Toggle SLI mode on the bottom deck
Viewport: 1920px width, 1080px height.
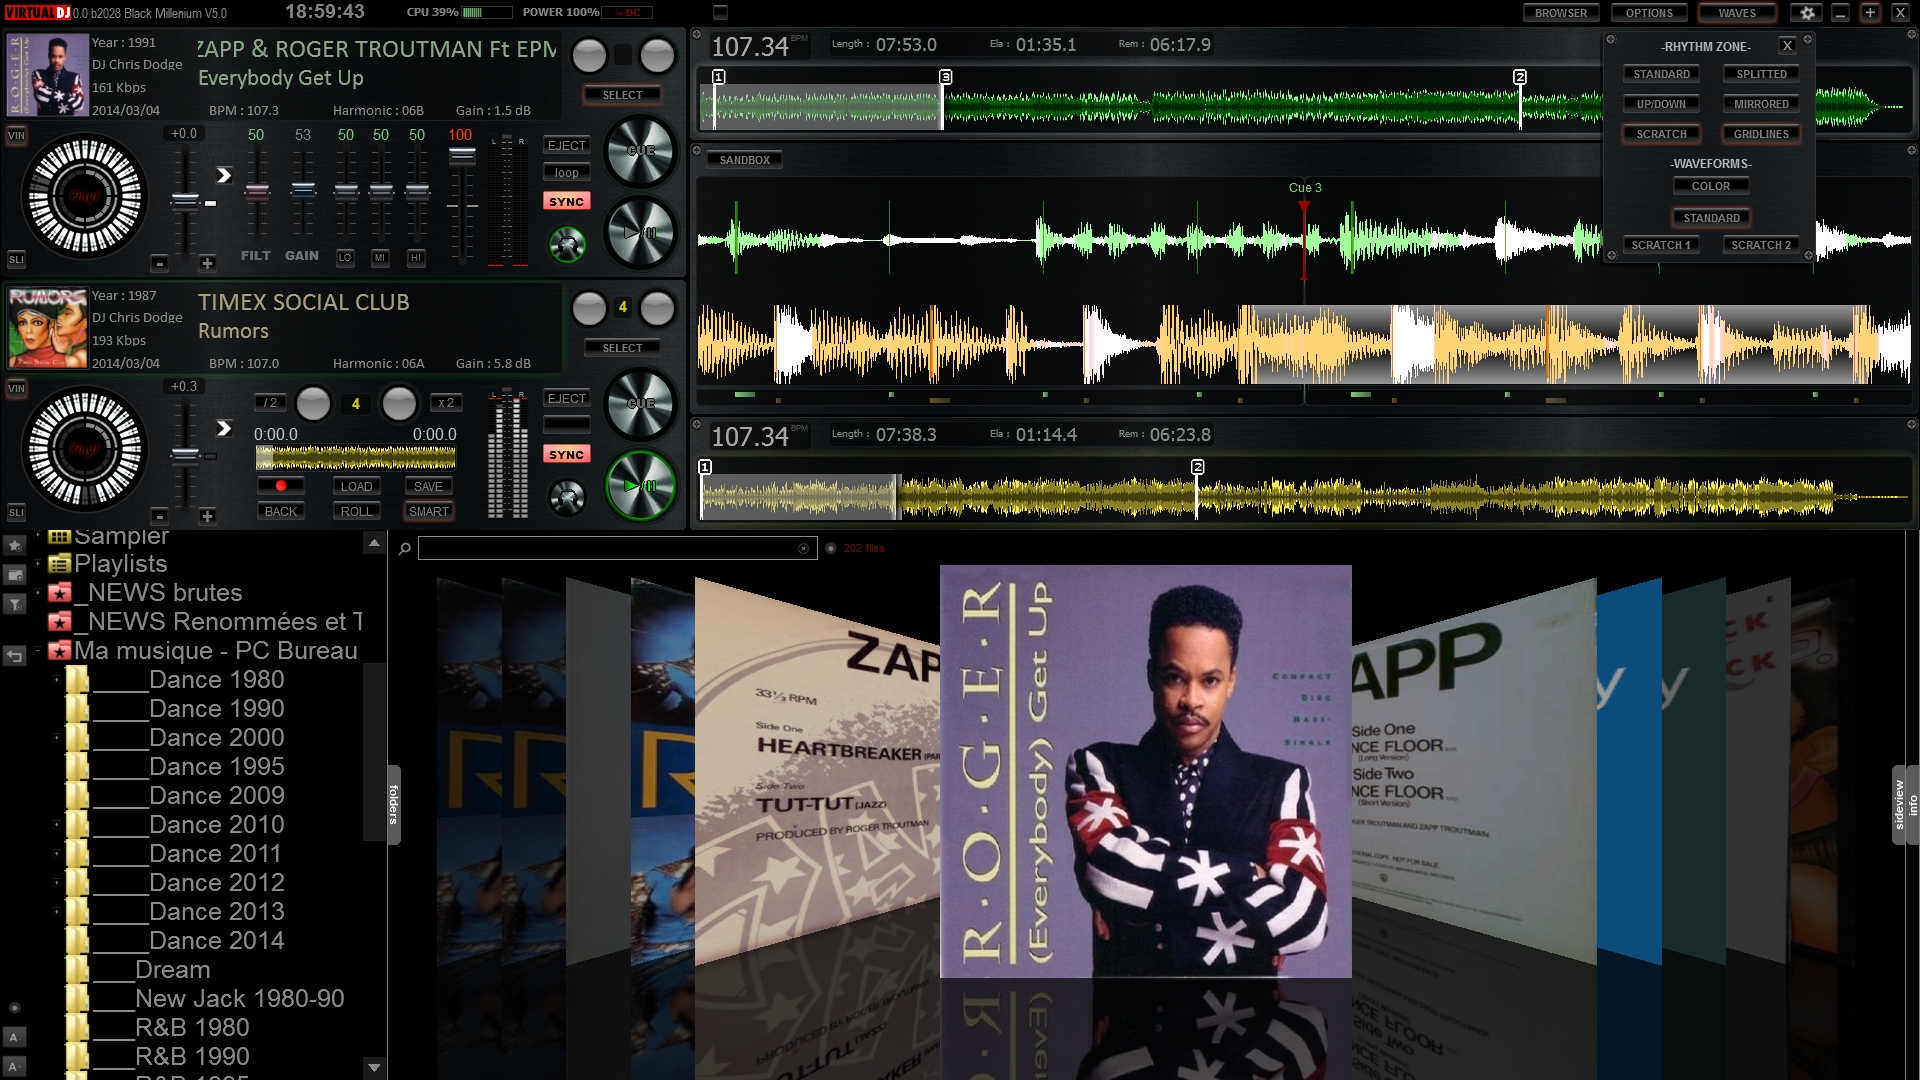pos(16,513)
